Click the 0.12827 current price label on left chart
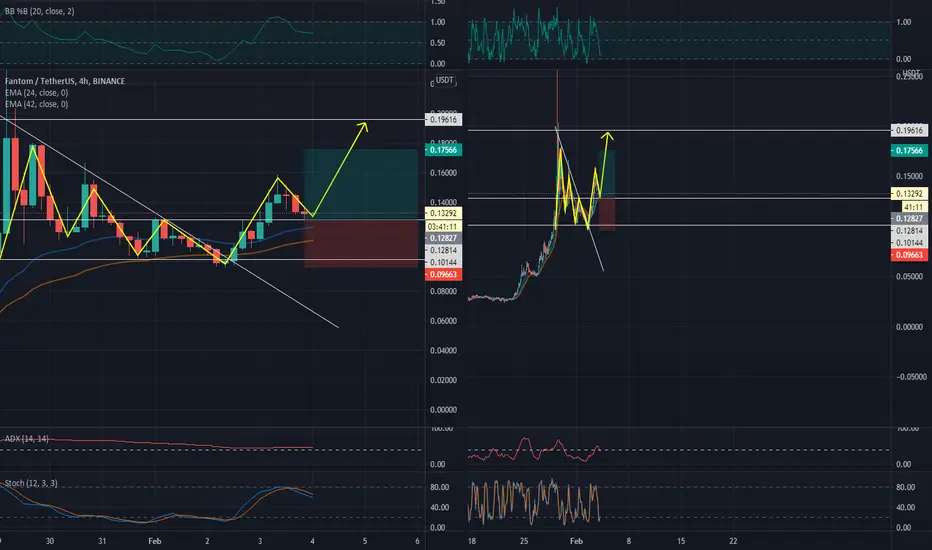 443,238
